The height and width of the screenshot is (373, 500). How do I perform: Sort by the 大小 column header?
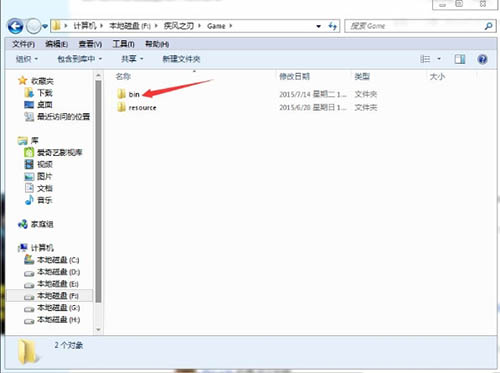(x=437, y=76)
